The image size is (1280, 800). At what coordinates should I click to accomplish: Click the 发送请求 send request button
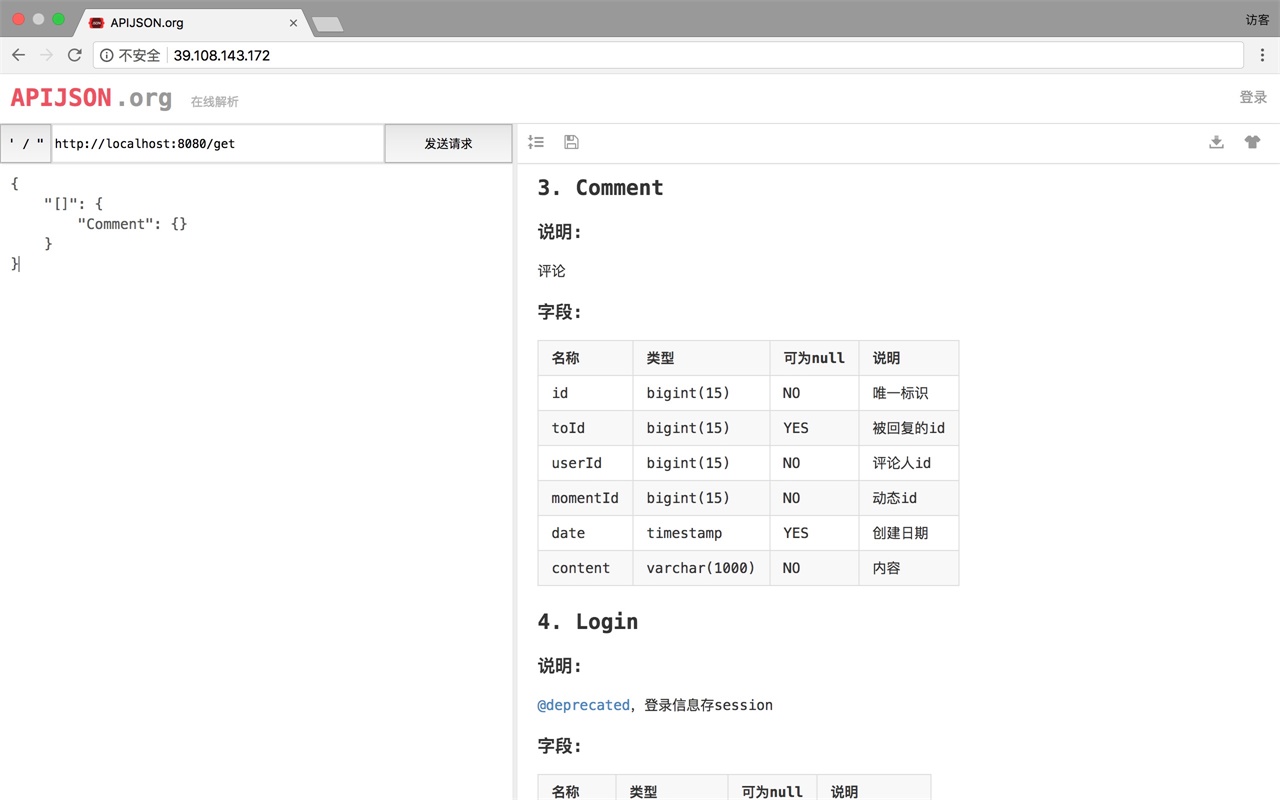pyautogui.click(x=448, y=143)
